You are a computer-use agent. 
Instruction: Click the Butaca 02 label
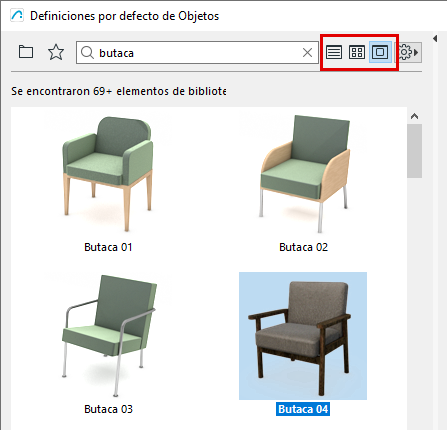tap(303, 247)
